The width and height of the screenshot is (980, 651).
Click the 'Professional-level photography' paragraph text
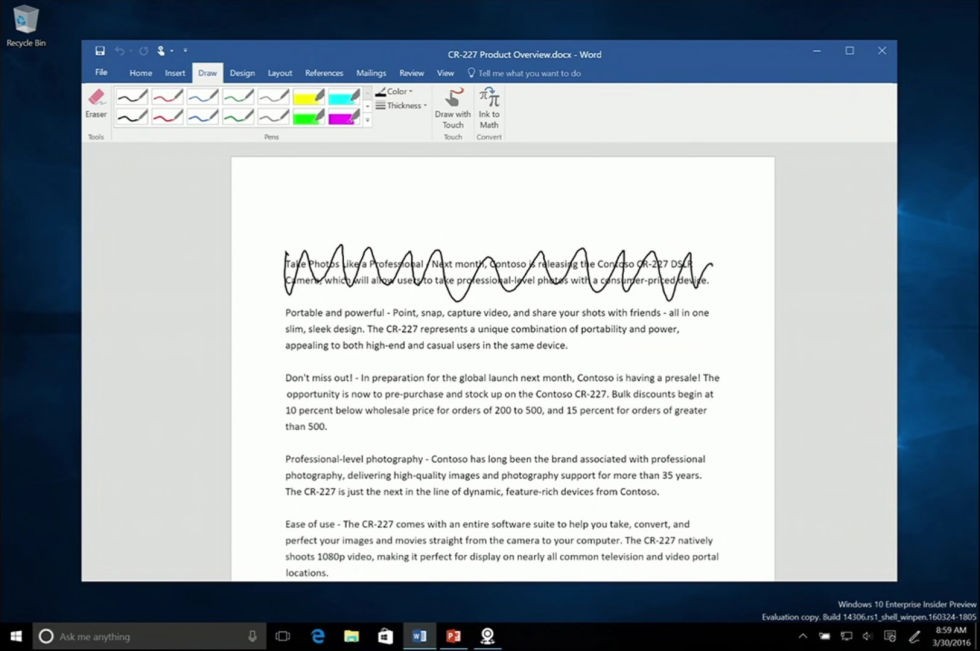tap(495, 475)
